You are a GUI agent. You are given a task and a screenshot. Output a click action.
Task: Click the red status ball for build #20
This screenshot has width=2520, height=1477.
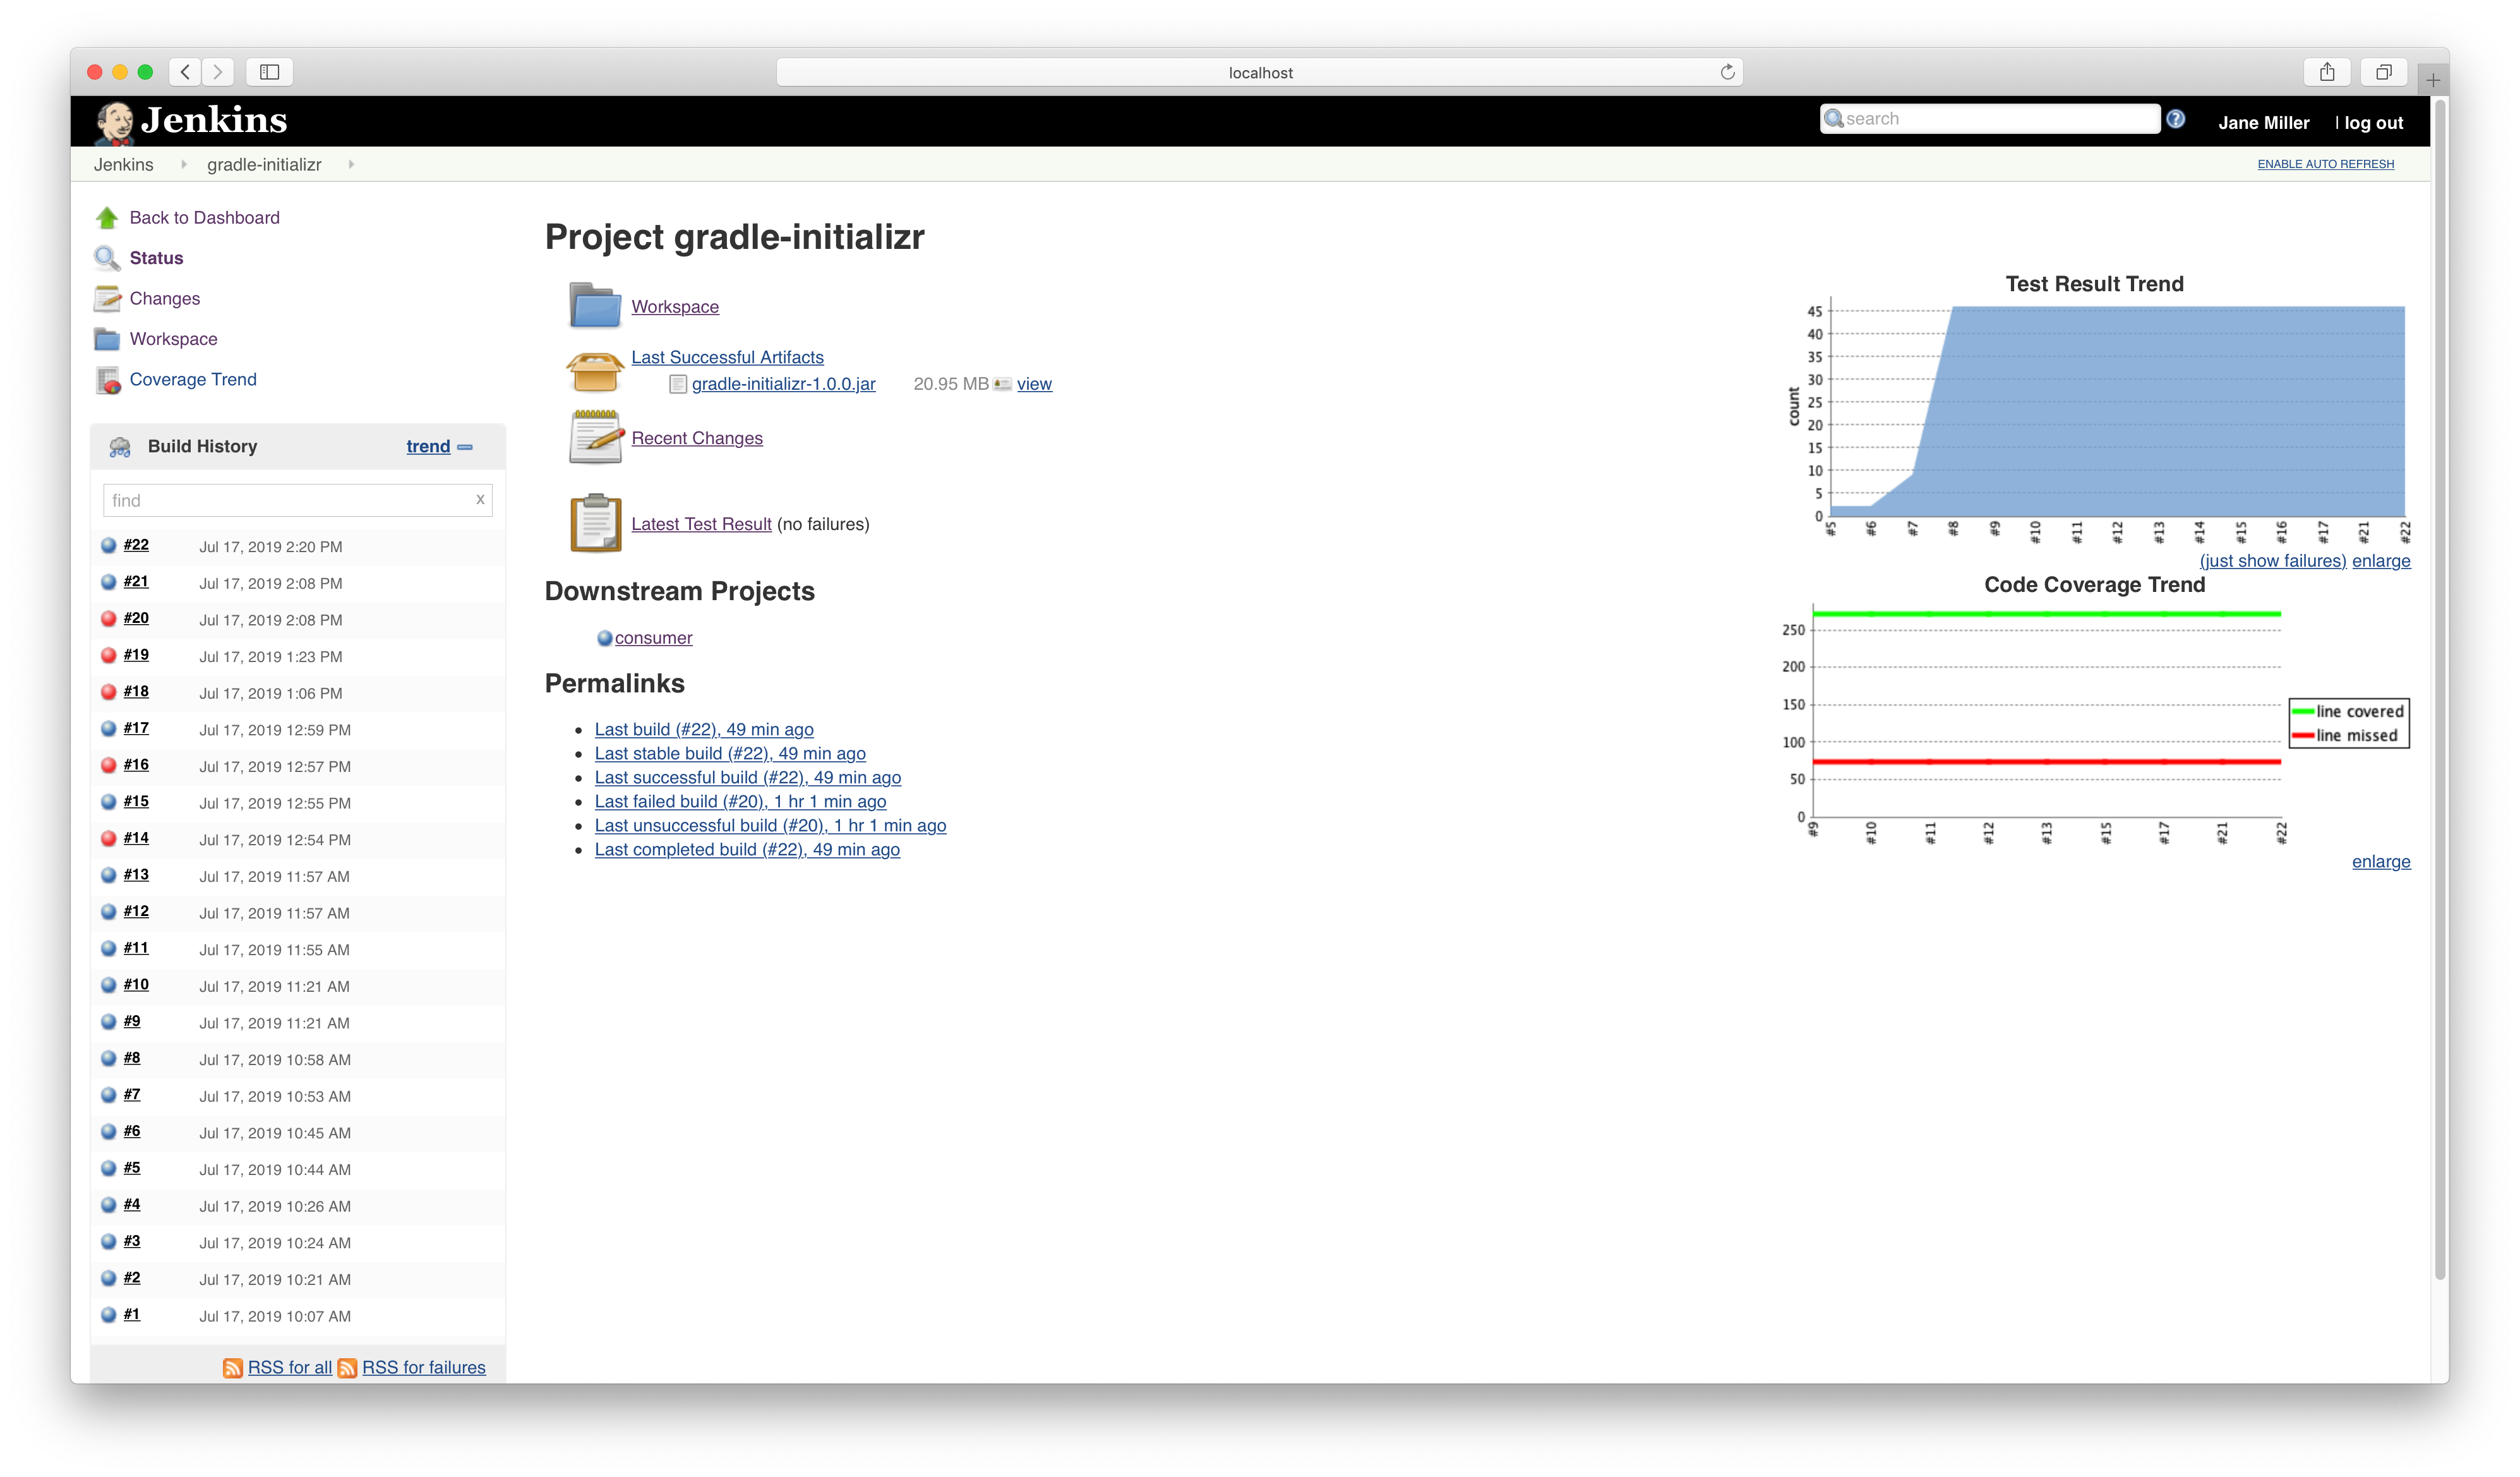click(108, 618)
